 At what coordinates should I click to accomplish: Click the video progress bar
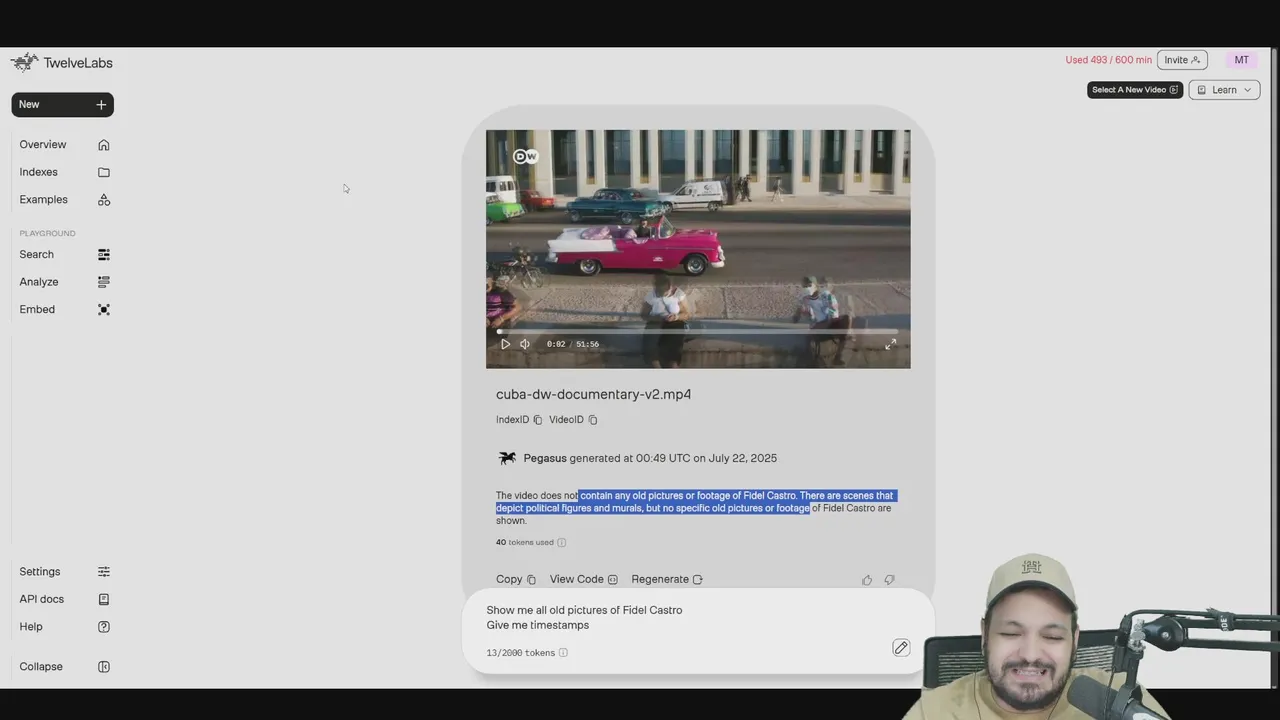pyautogui.click(x=698, y=331)
